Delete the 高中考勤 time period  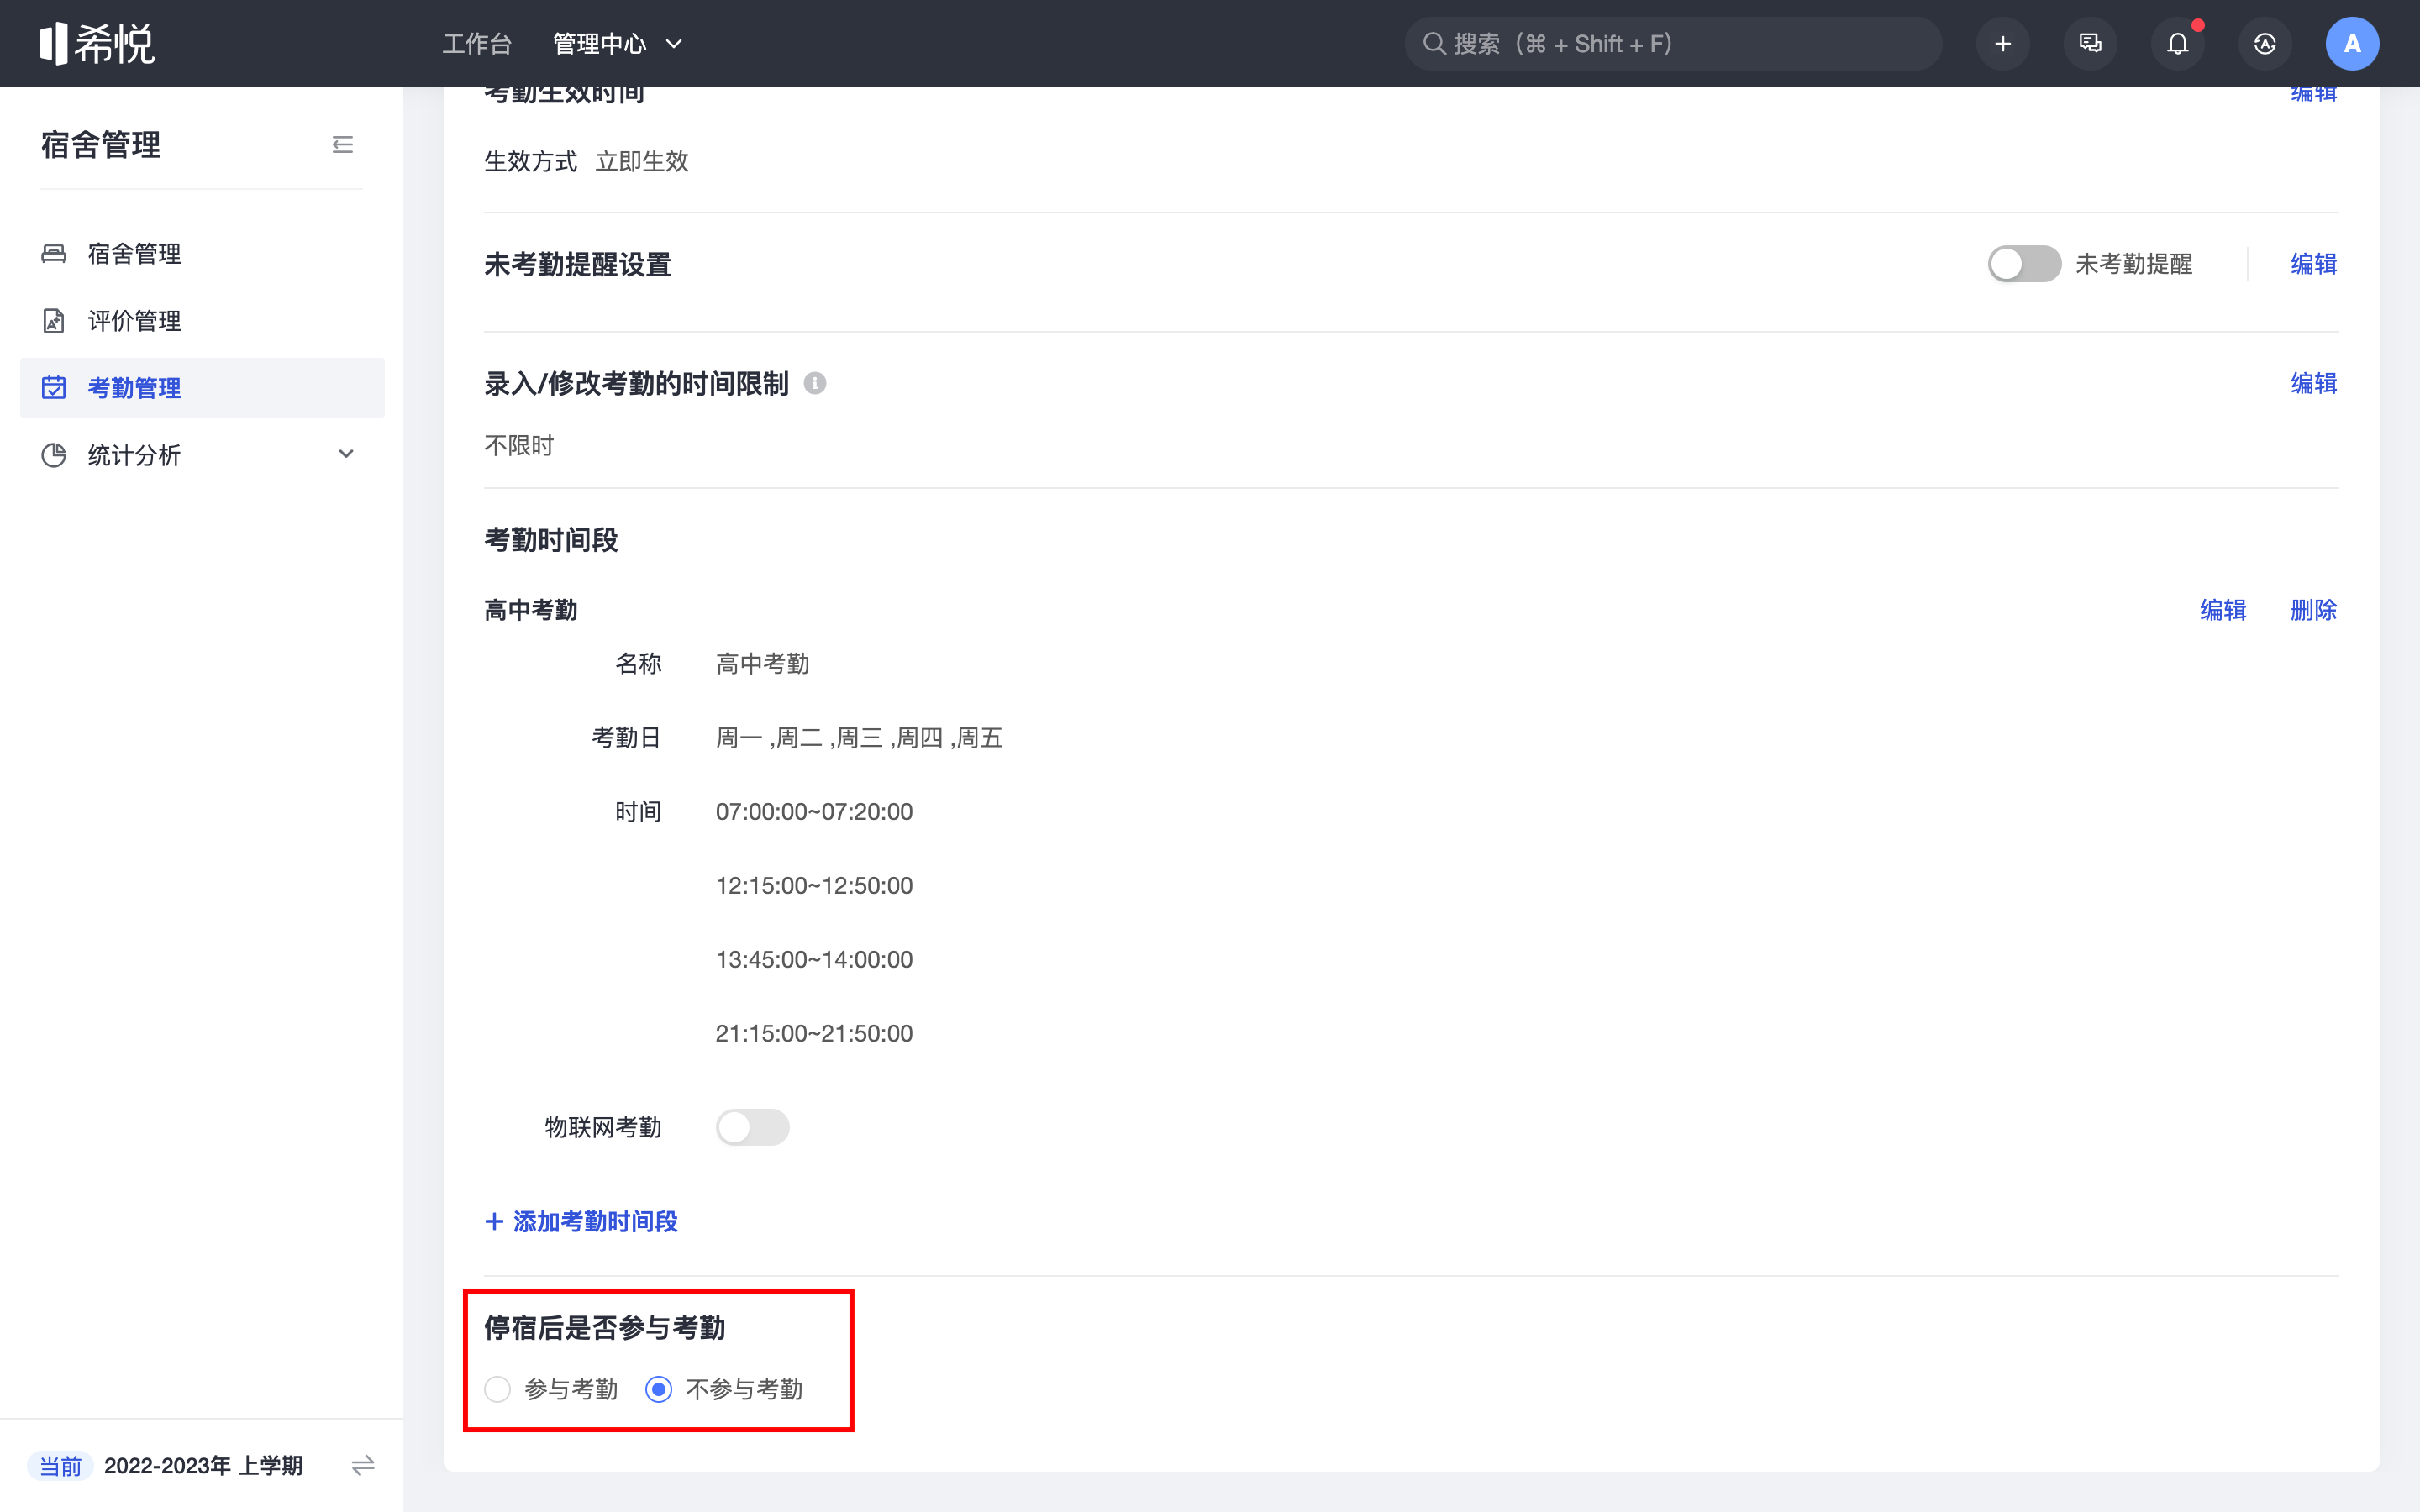coord(2314,610)
